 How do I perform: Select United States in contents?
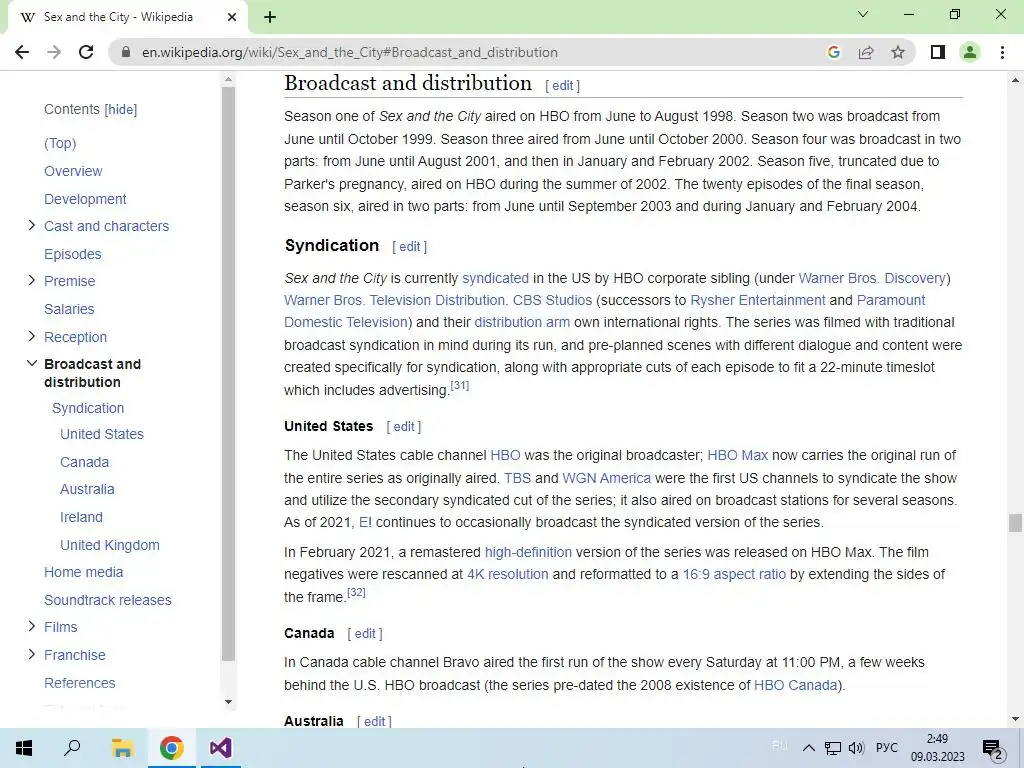point(102,434)
